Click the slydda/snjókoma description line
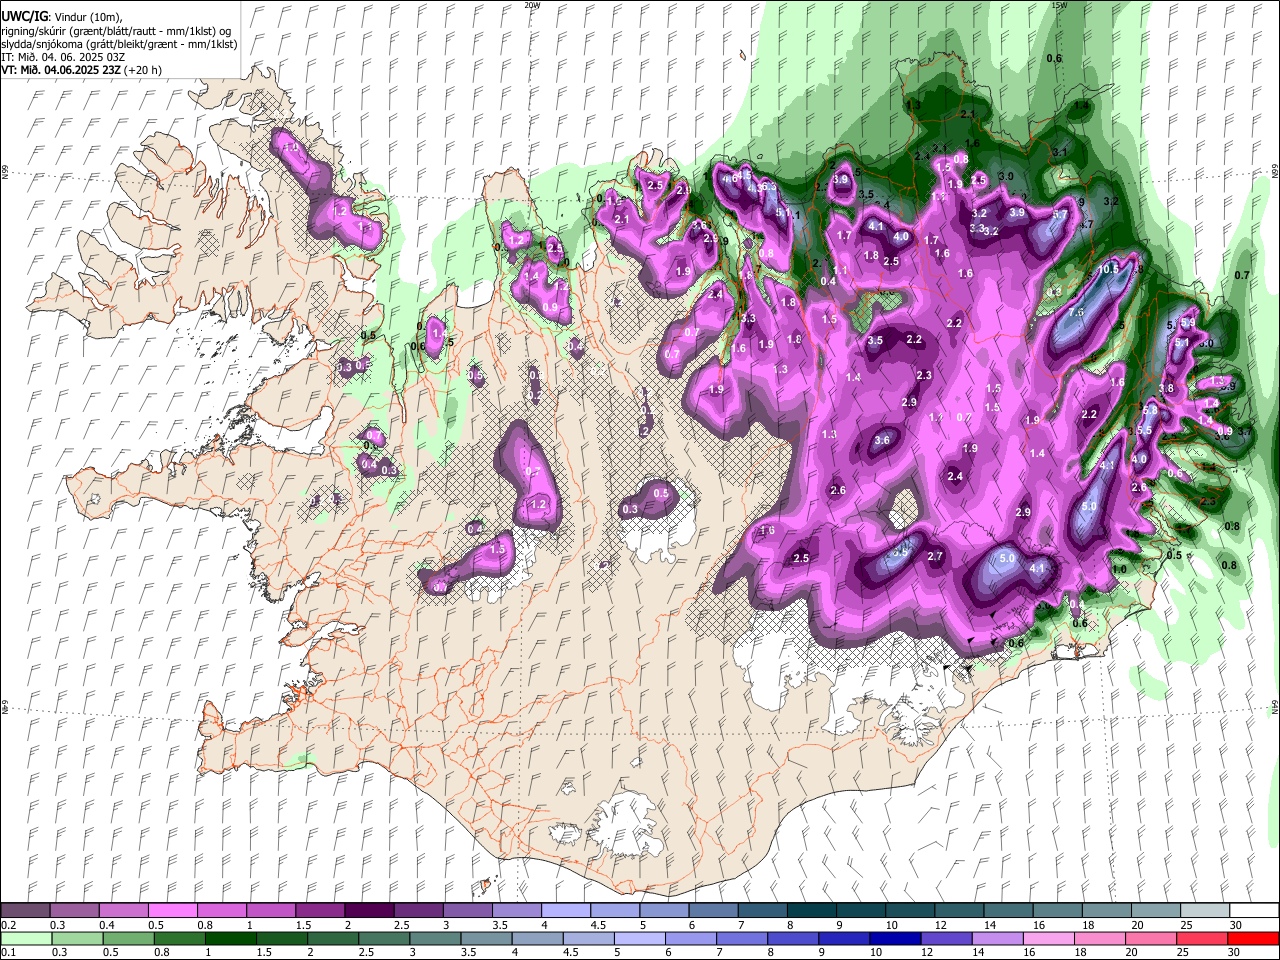Viewport: 1280px width, 960px height. (x=119, y=44)
